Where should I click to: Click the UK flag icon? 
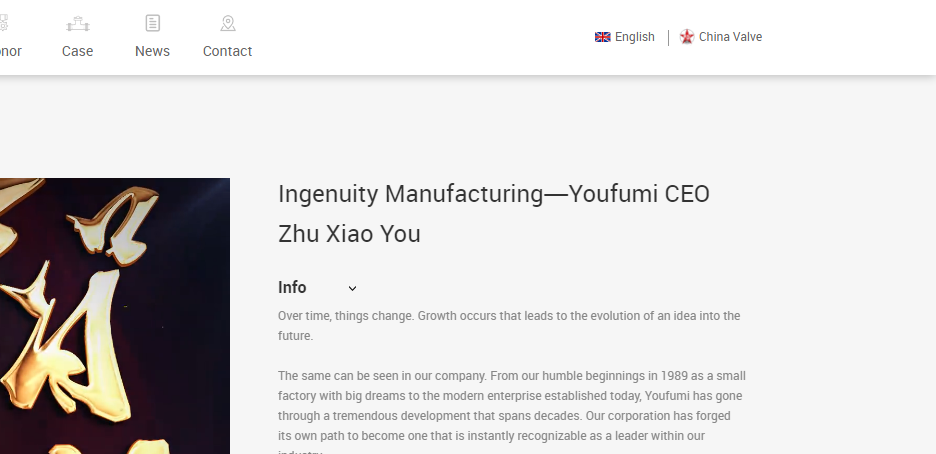(603, 37)
